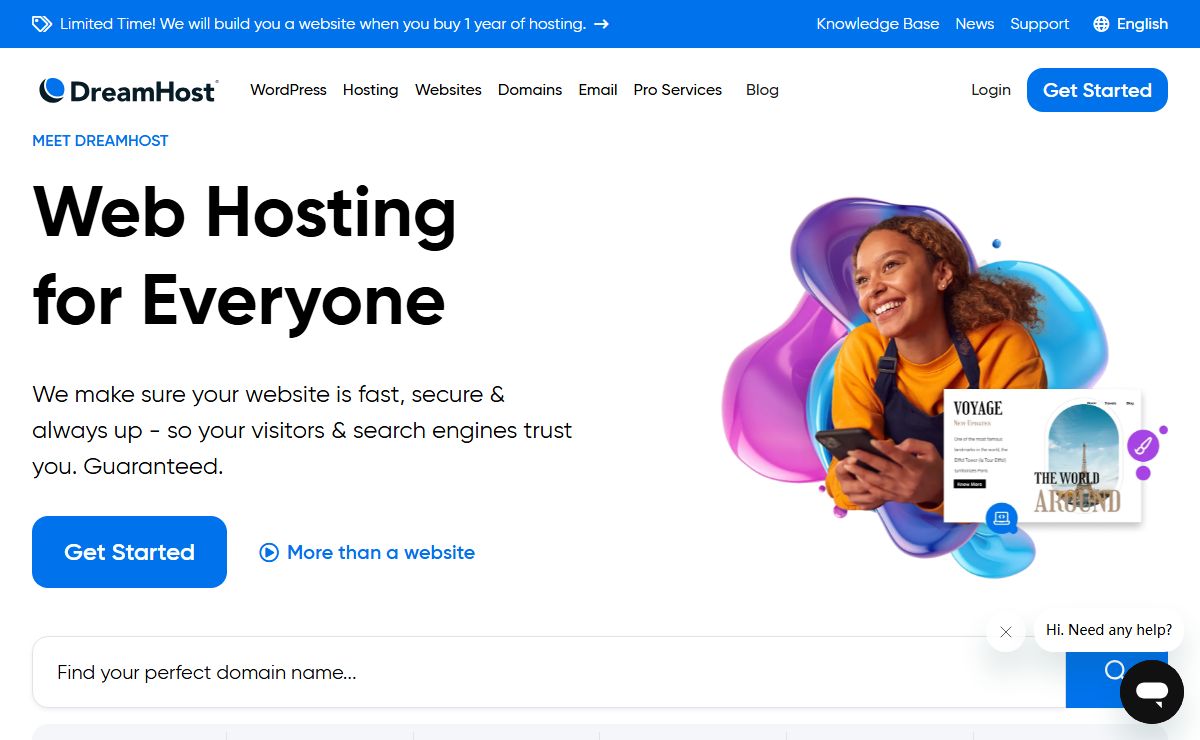This screenshot has height=740, width=1200.
Task: Open the Domains menu
Action: coord(530,90)
